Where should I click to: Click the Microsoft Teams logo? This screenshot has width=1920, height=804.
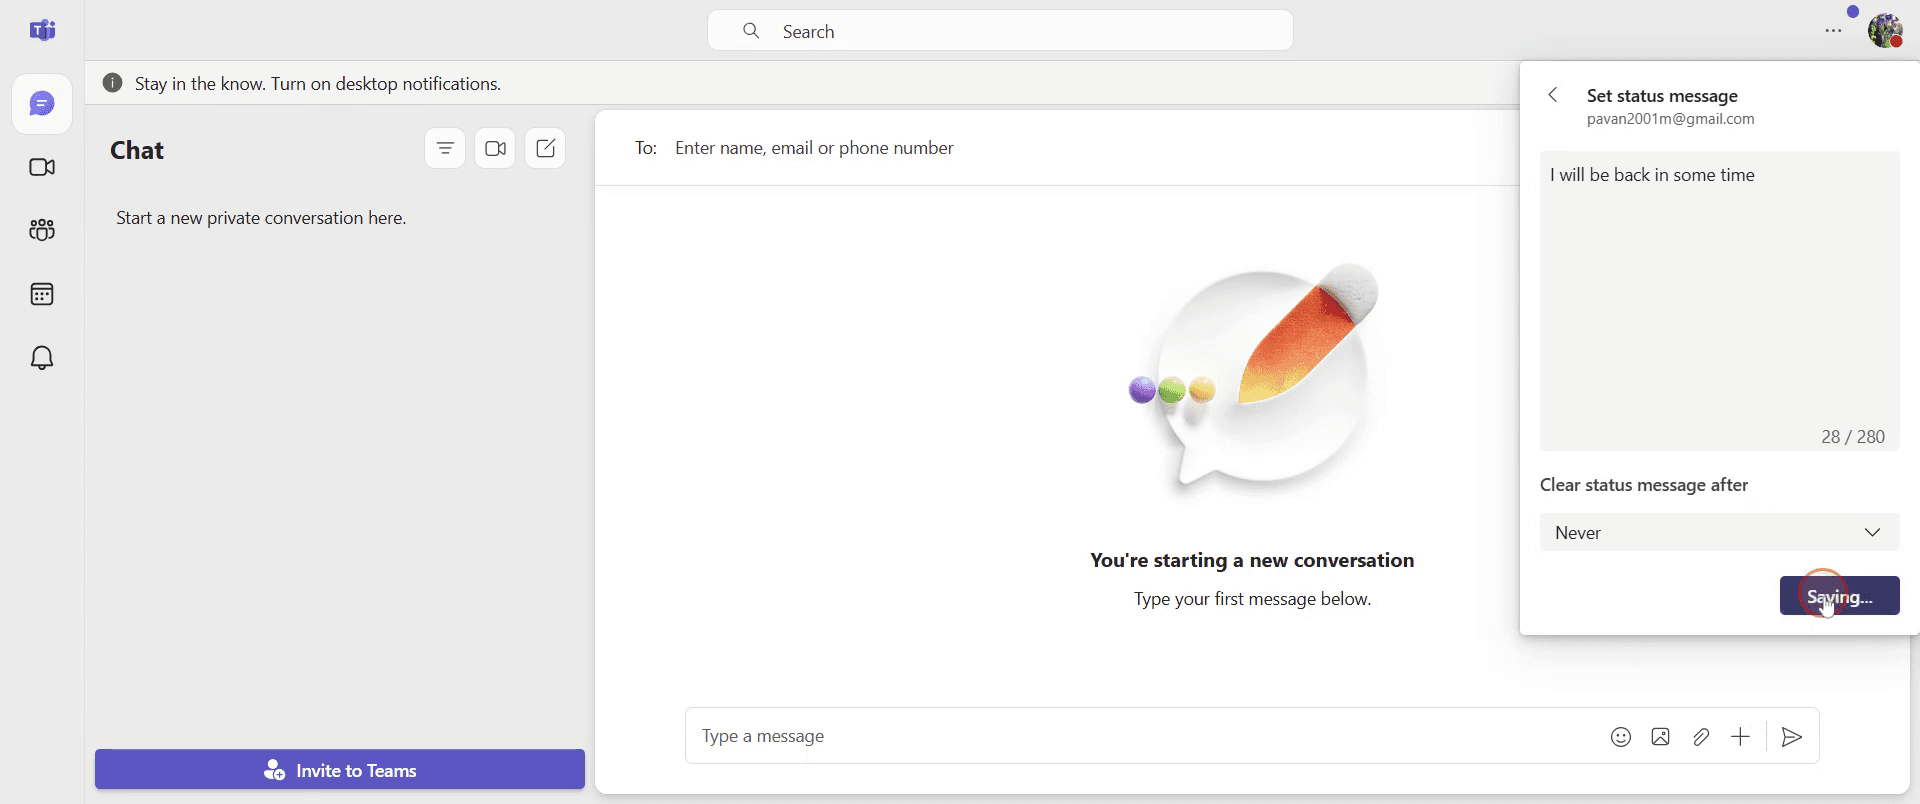click(42, 30)
